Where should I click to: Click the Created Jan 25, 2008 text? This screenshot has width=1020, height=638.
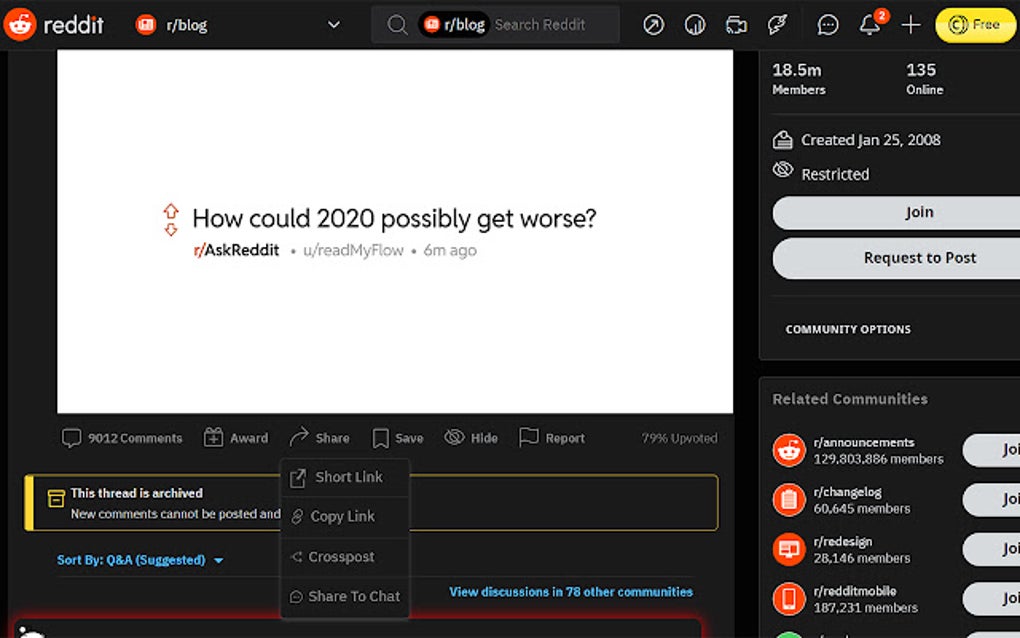tap(870, 140)
